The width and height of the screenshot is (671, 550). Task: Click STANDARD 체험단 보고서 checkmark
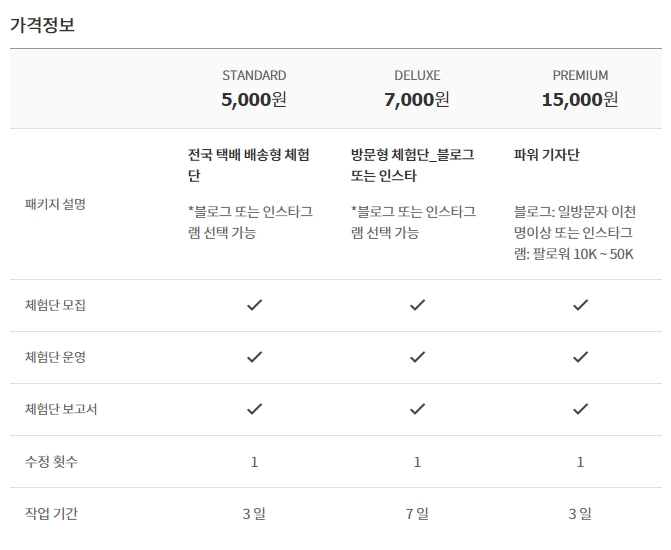(254, 409)
